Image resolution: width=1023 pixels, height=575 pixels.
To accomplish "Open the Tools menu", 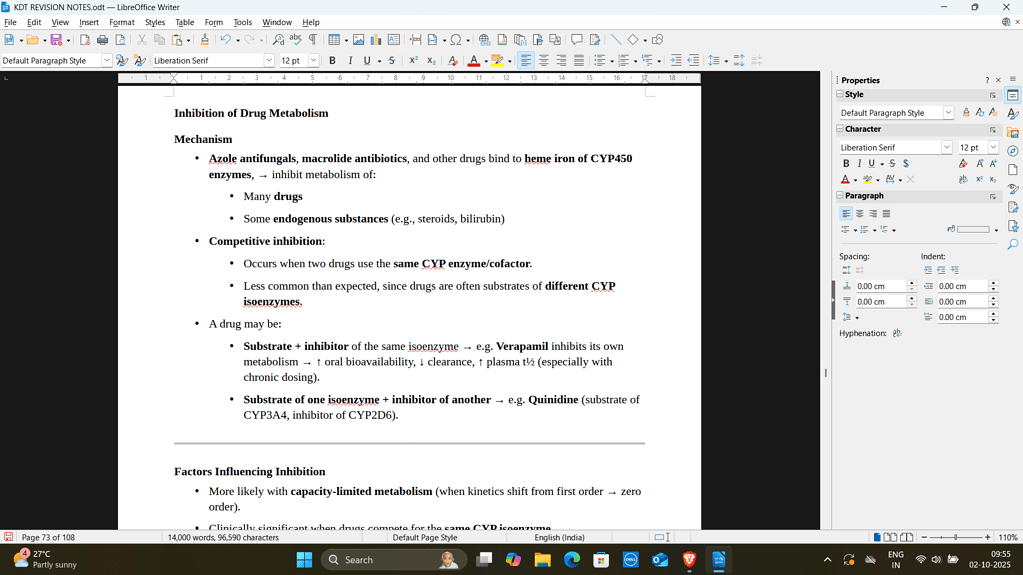I will coord(242,22).
